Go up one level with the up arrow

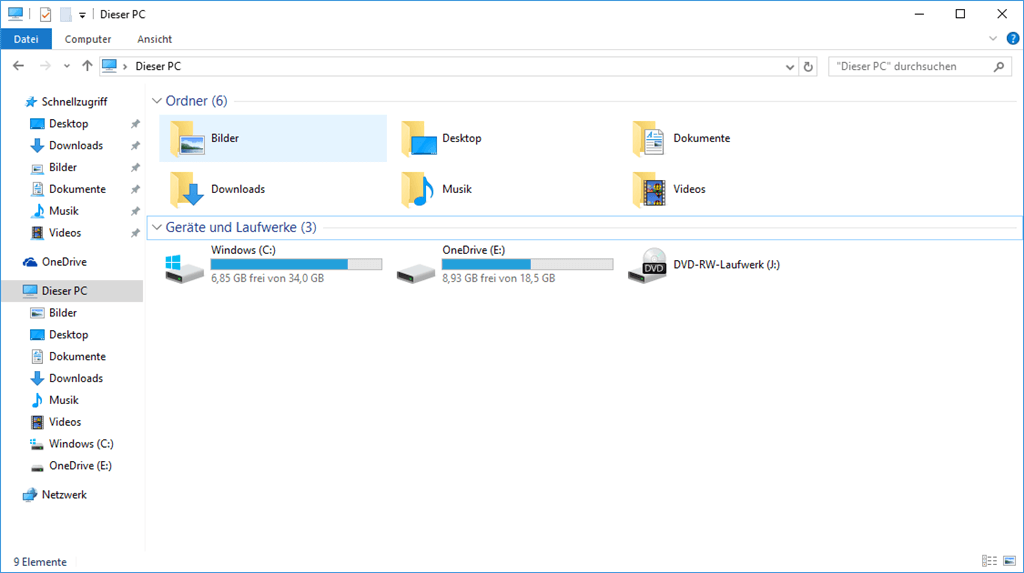click(87, 66)
